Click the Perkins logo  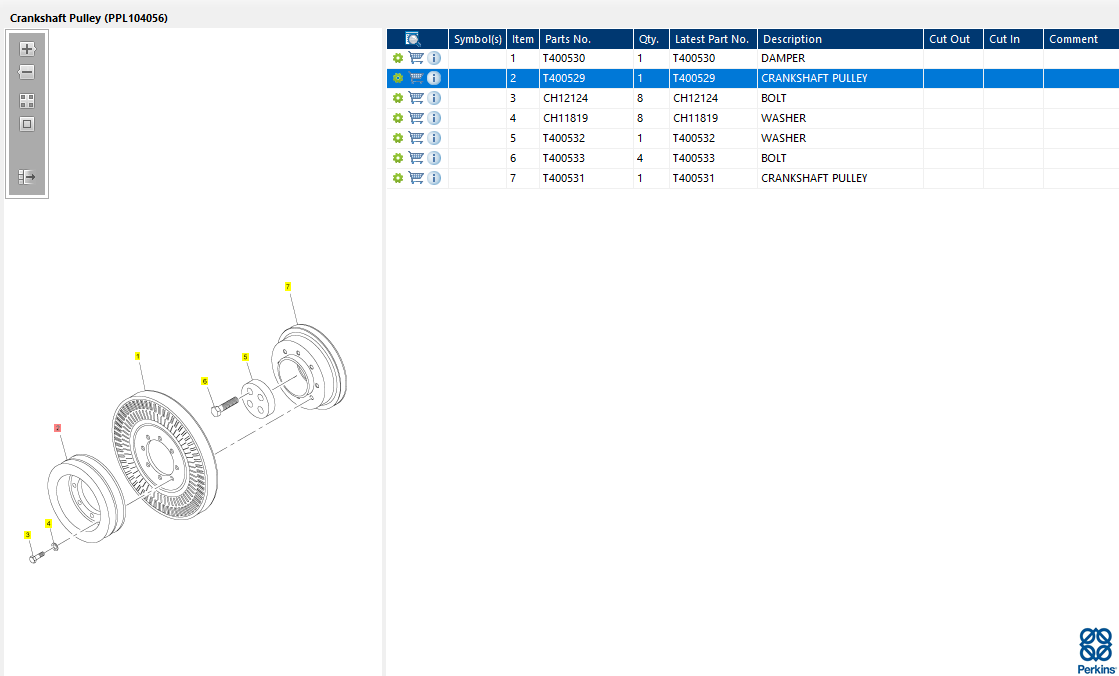click(1095, 650)
